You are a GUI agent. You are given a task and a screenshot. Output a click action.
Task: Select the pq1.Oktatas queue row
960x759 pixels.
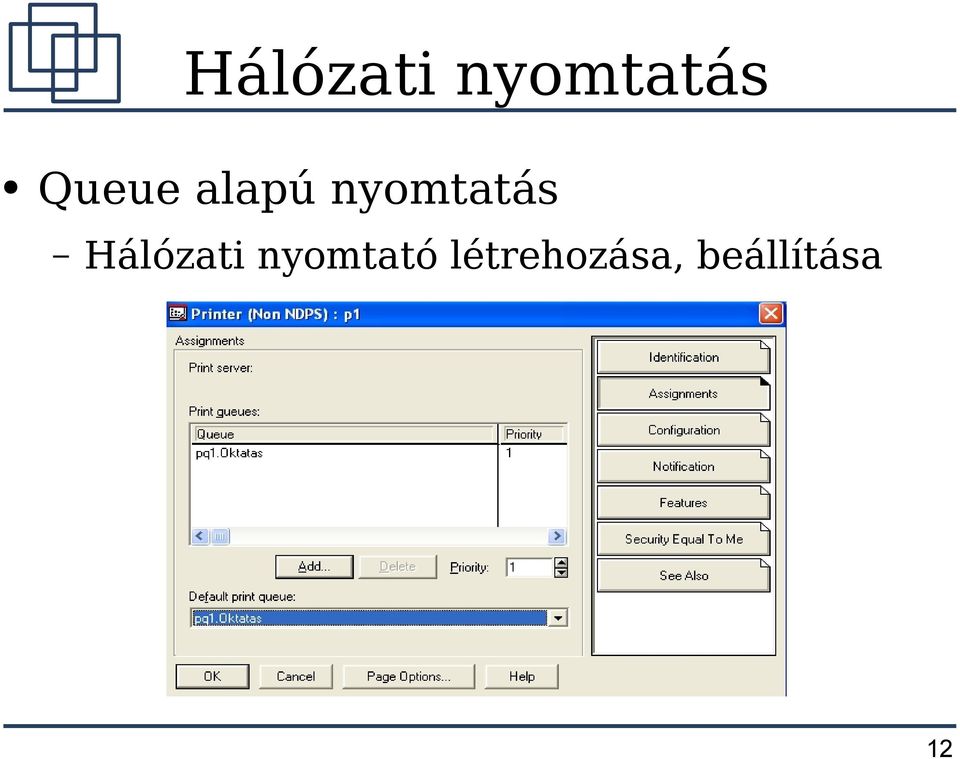(344, 453)
